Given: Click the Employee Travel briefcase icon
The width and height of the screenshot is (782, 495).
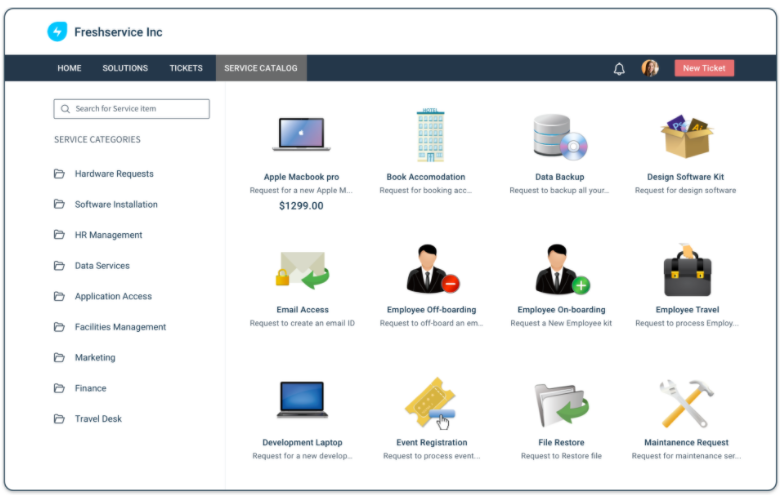Looking at the screenshot, I should tap(687, 269).
